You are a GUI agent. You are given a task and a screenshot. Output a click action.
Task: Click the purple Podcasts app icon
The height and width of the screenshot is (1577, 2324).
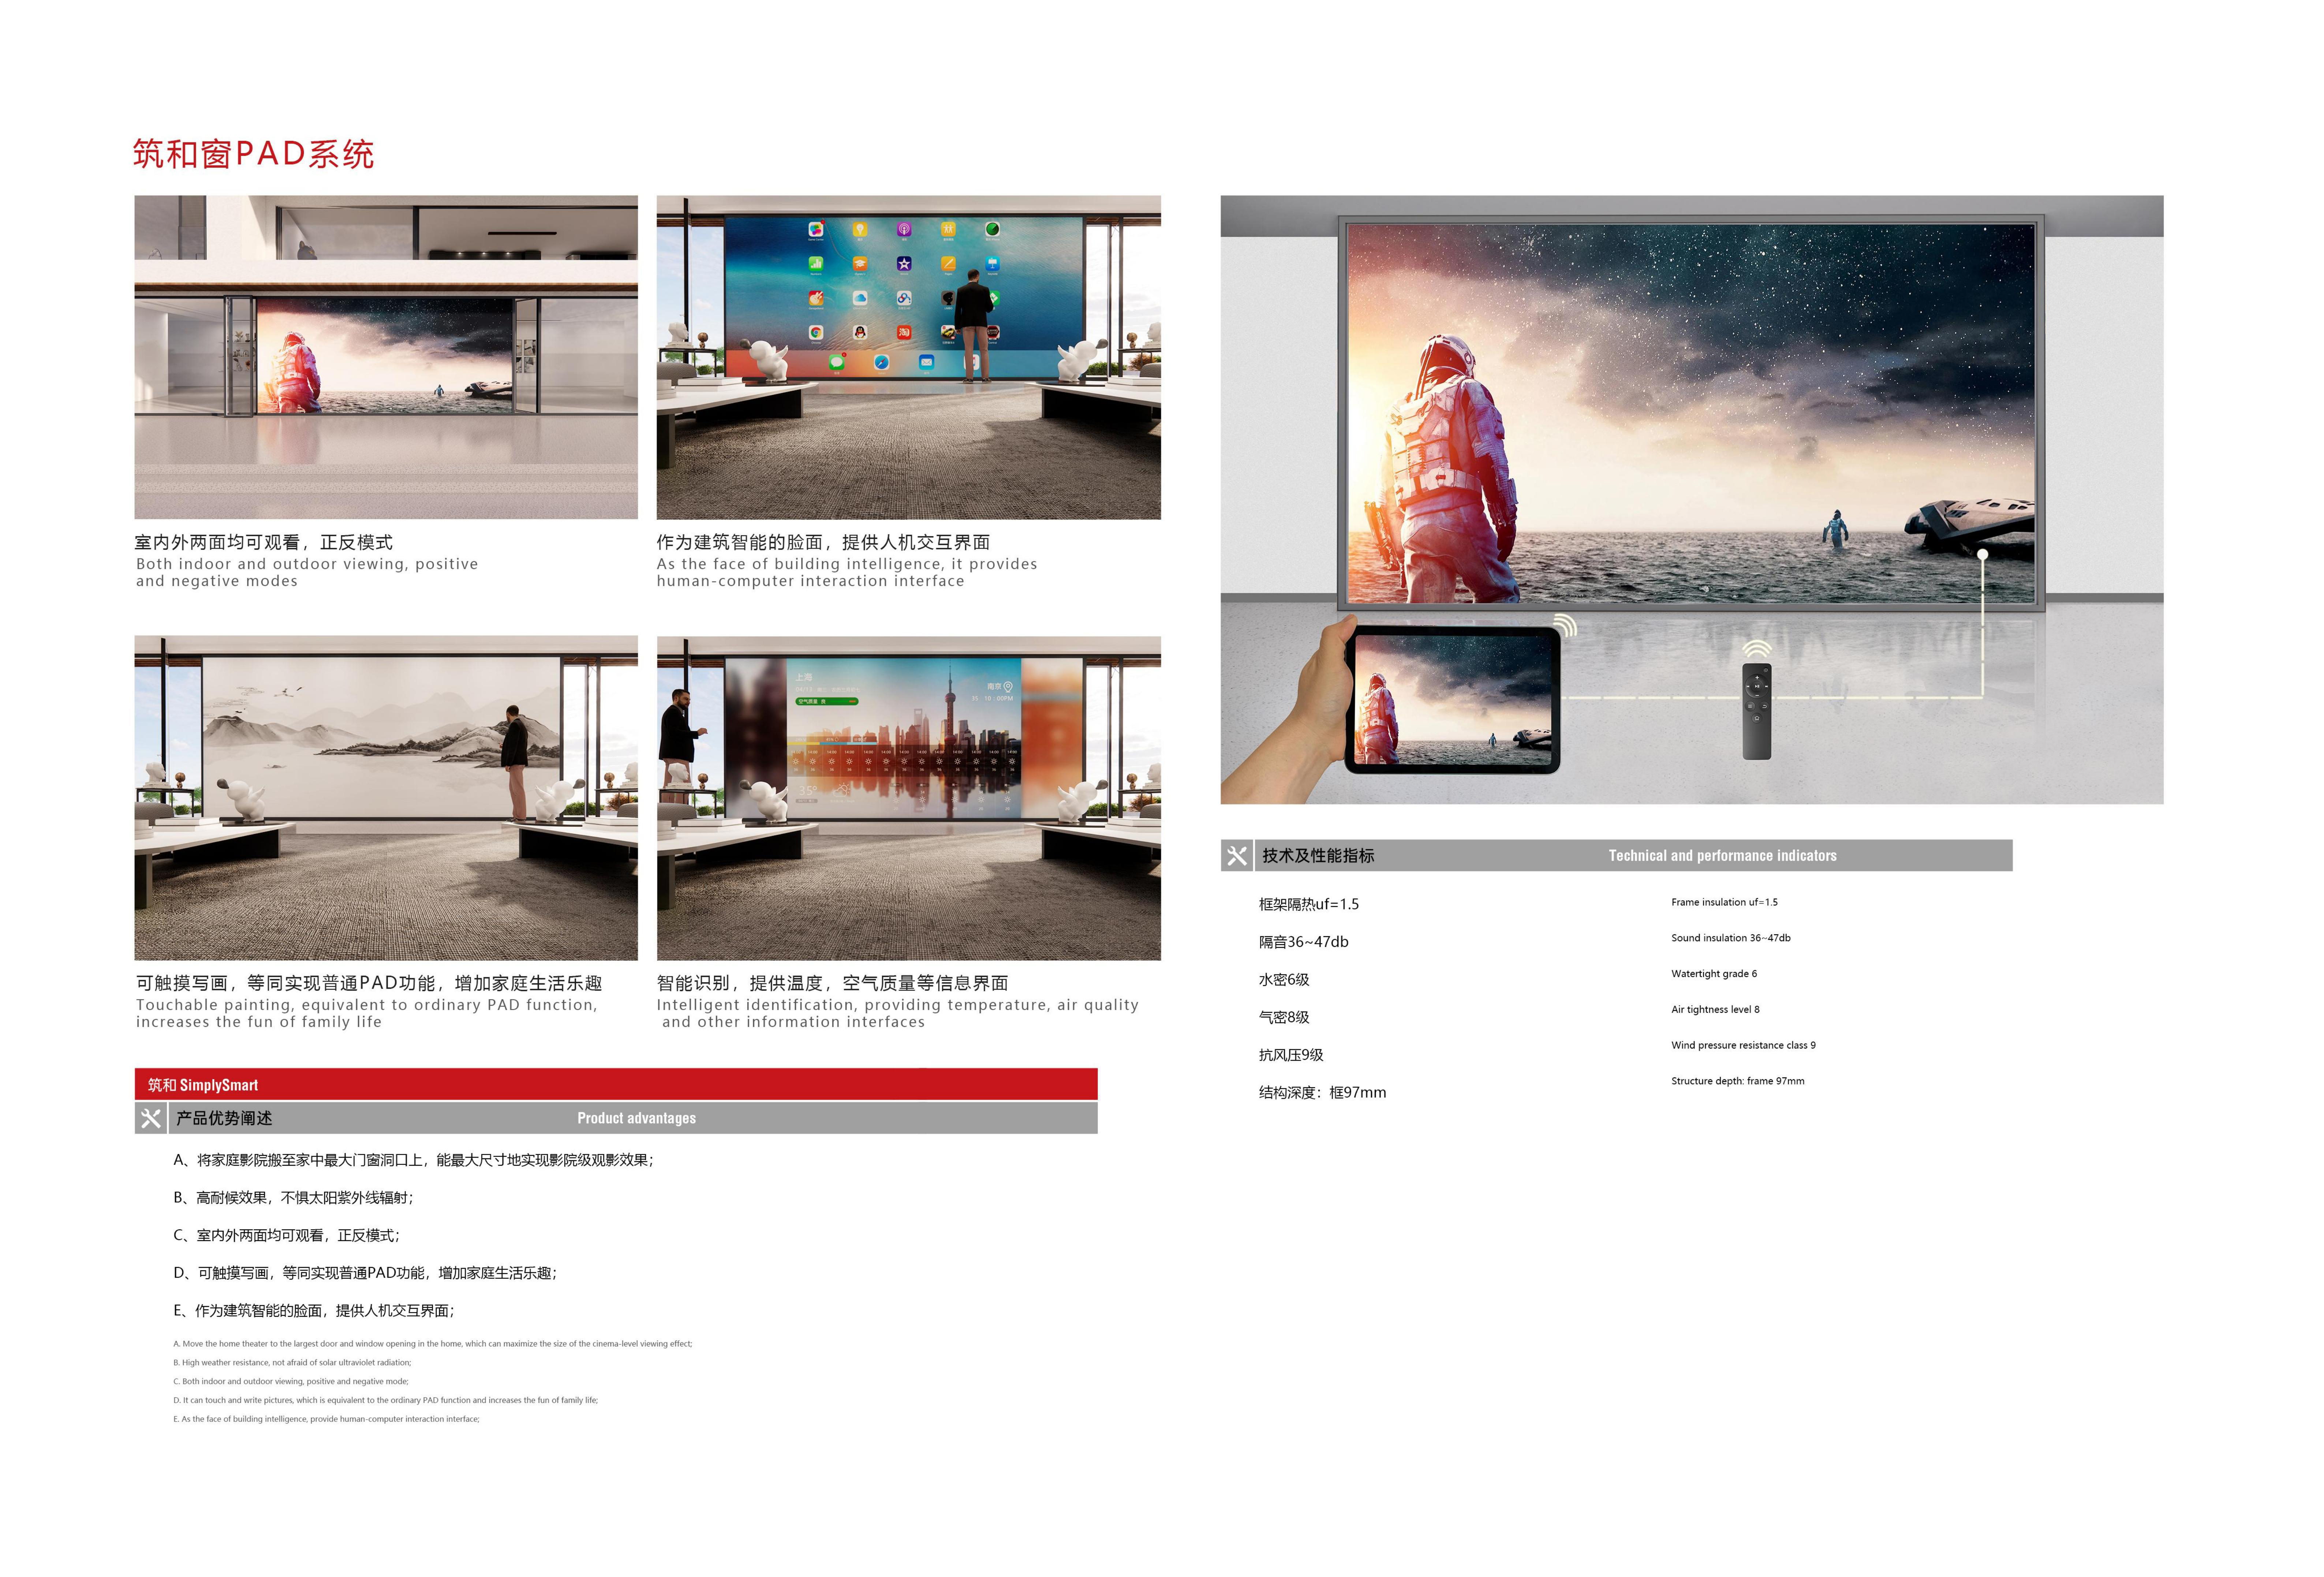coord(904,229)
